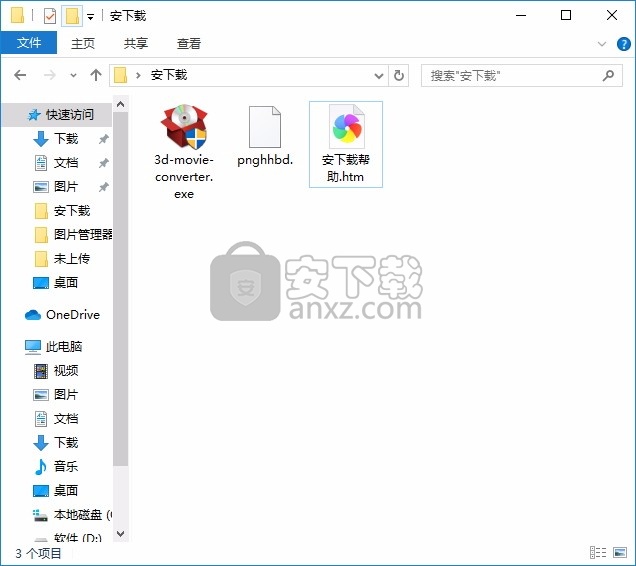Image resolution: width=636 pixels, height=566 pixels.
Task: Expand the ribbon with the chevron
Action: [602, 43]
